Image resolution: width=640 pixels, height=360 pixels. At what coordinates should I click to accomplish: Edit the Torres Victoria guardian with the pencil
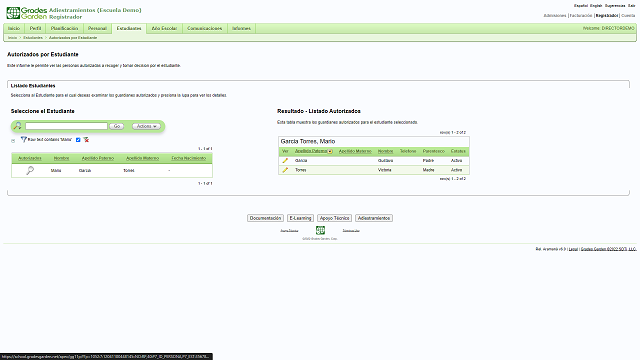(285, 170)
